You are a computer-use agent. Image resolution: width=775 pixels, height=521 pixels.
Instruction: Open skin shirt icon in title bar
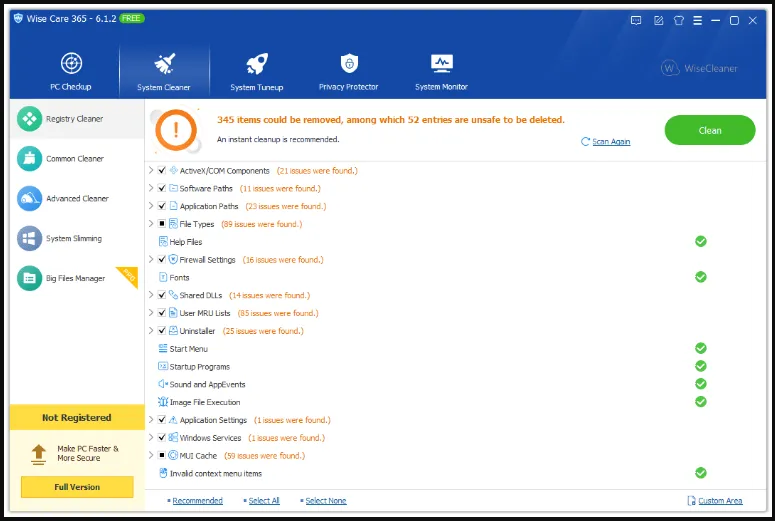point(679,20)
